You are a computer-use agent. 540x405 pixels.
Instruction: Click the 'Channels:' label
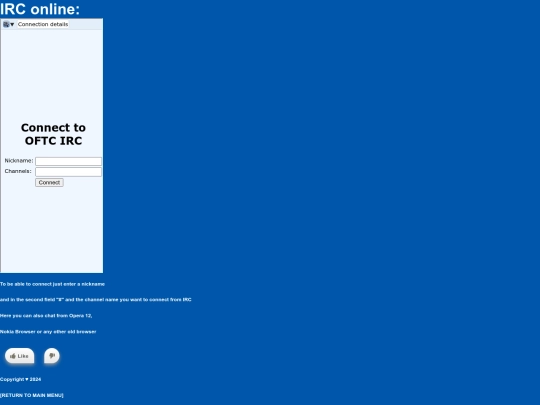click(x=18, y=171)
